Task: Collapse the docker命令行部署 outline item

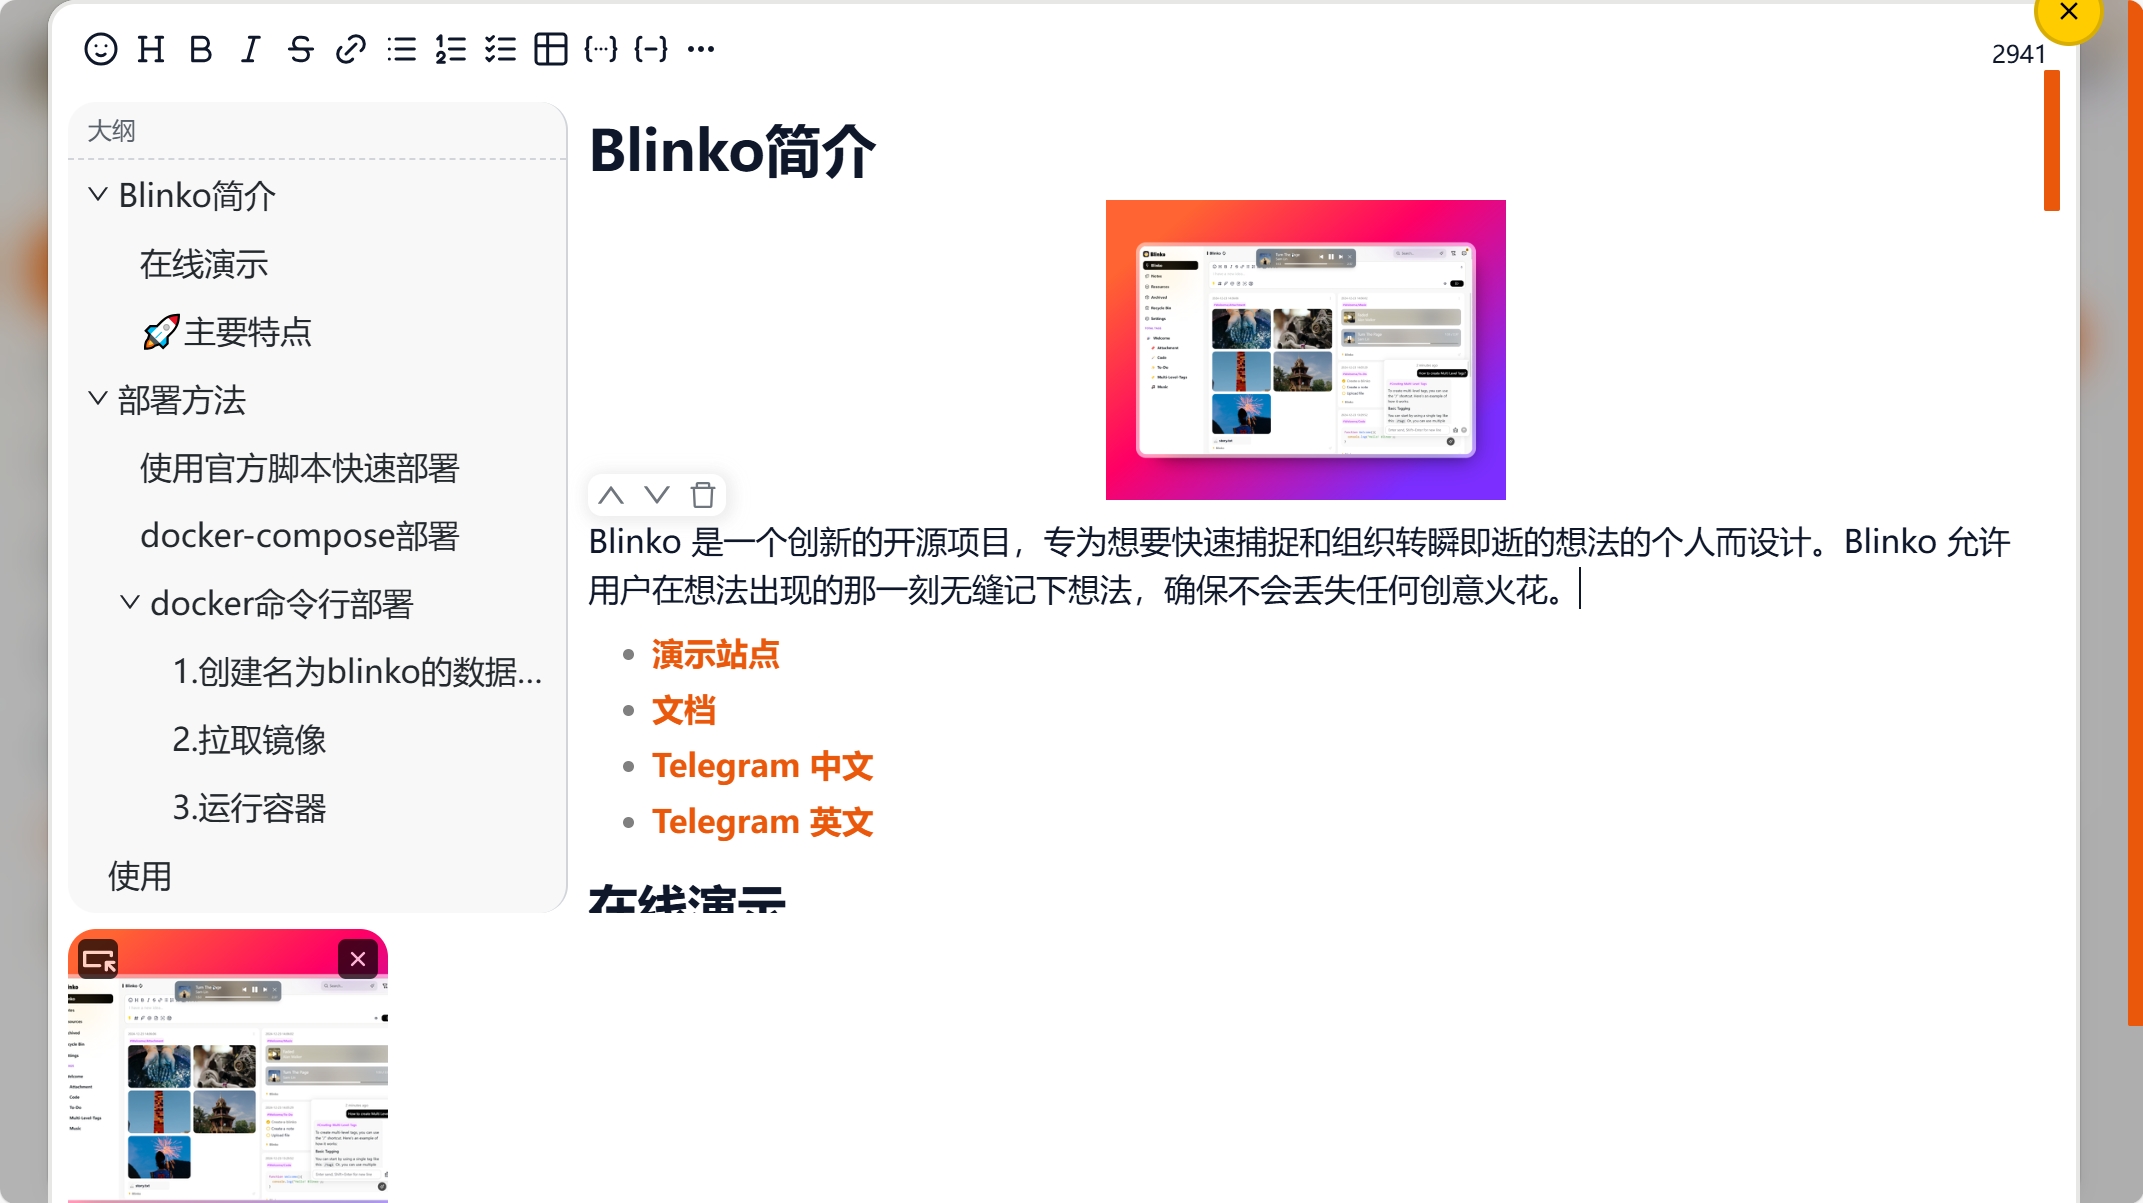Action: (129, 603)
